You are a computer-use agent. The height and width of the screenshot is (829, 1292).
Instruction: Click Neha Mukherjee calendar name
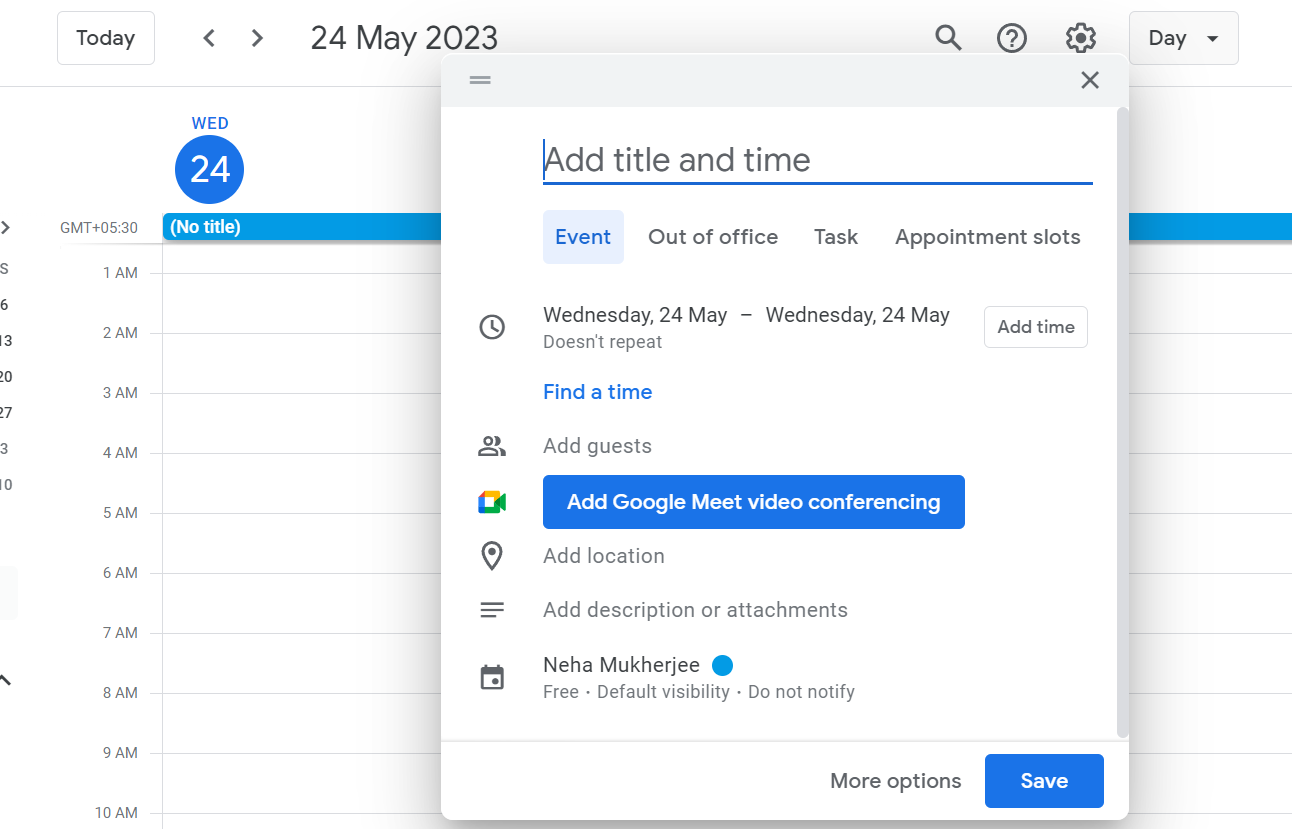(621, 665)
